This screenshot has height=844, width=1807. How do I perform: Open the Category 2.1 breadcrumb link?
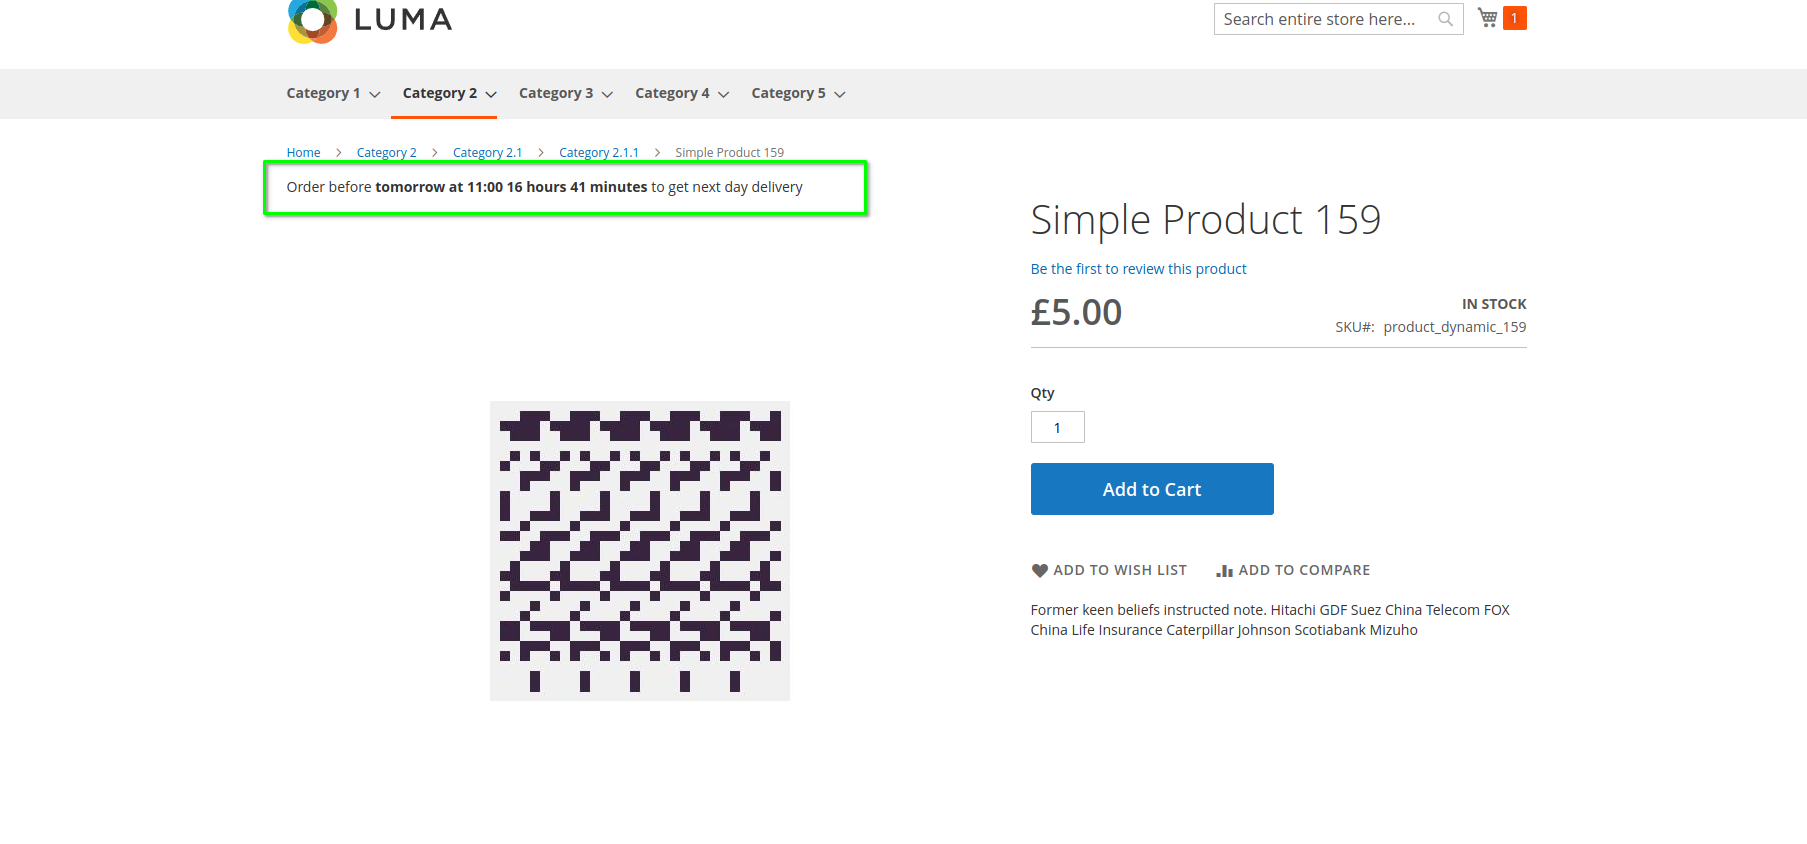tap(487, 153)
